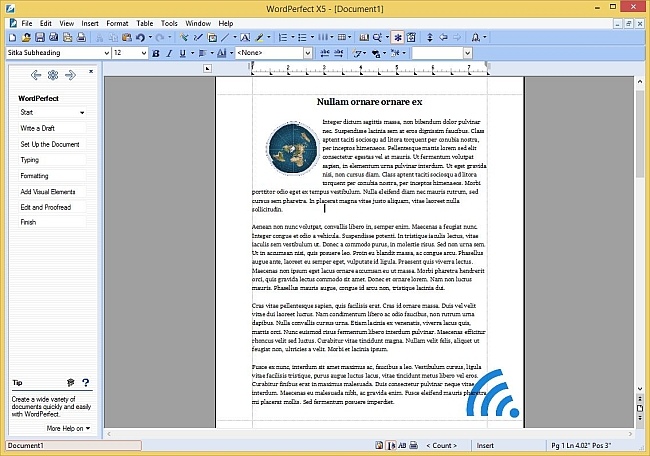The width and height of the screenshot is (650, 456).
Task: Click Typing in the side panel
Action: point(52,160)
